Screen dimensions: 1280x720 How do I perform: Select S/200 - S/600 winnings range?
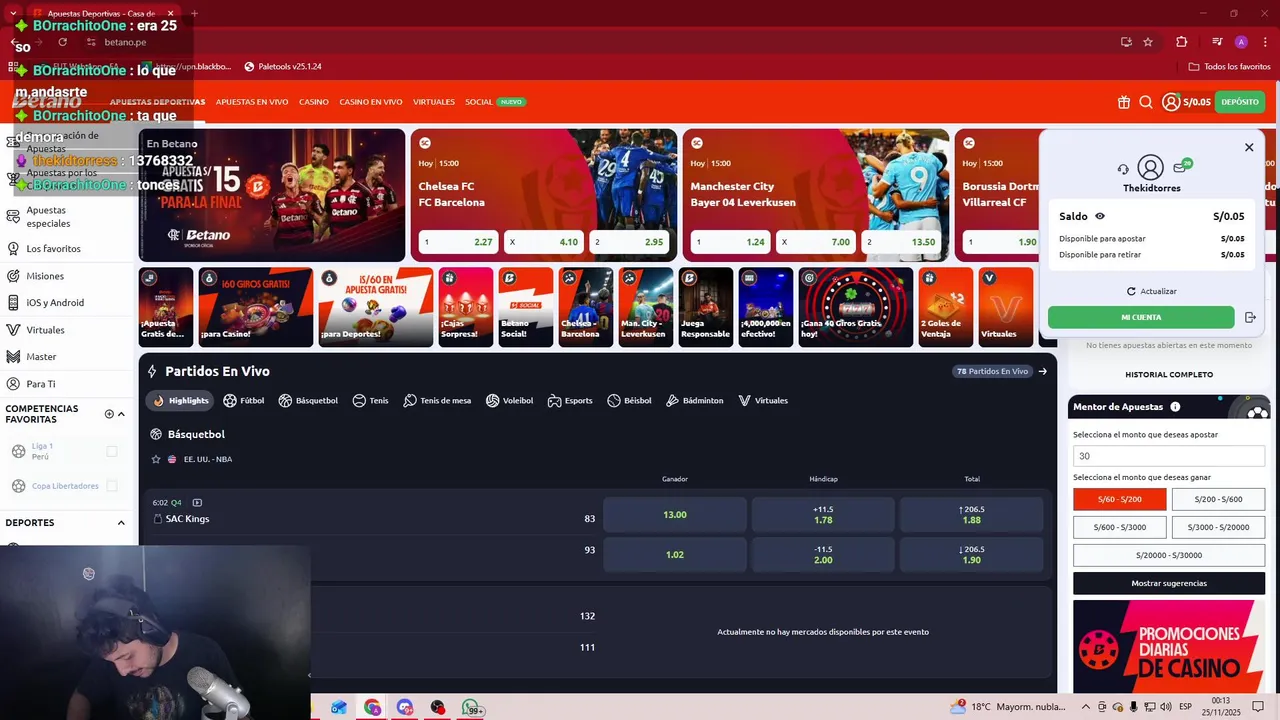pyautogui.click(x=1218, y=499)
